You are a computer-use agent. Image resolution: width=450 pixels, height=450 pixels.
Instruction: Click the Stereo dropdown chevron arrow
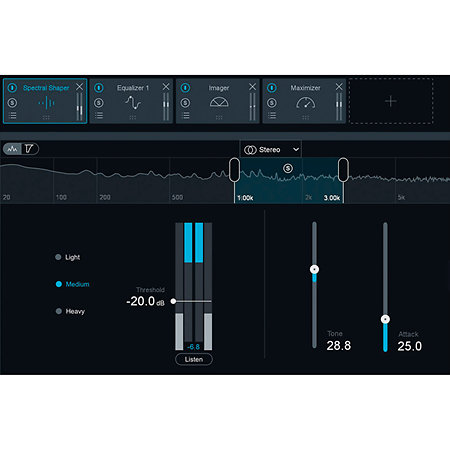click(296, 150)
